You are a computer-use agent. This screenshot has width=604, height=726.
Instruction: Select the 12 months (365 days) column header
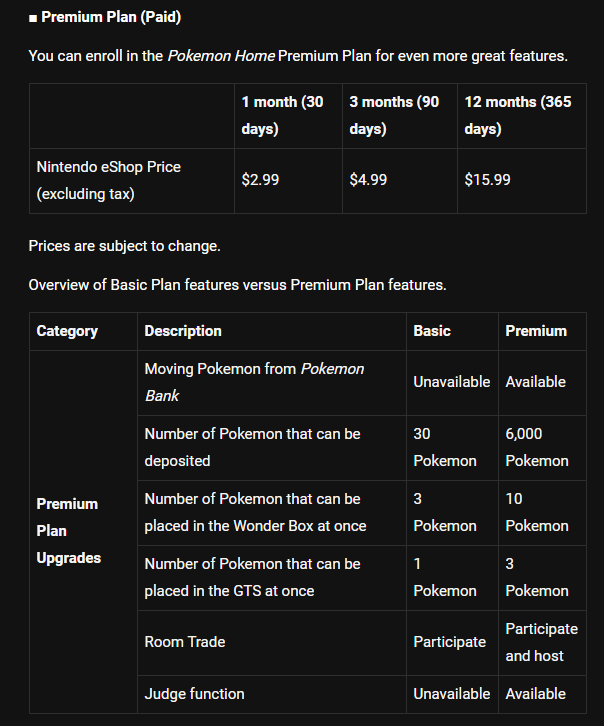click(522, 116)
